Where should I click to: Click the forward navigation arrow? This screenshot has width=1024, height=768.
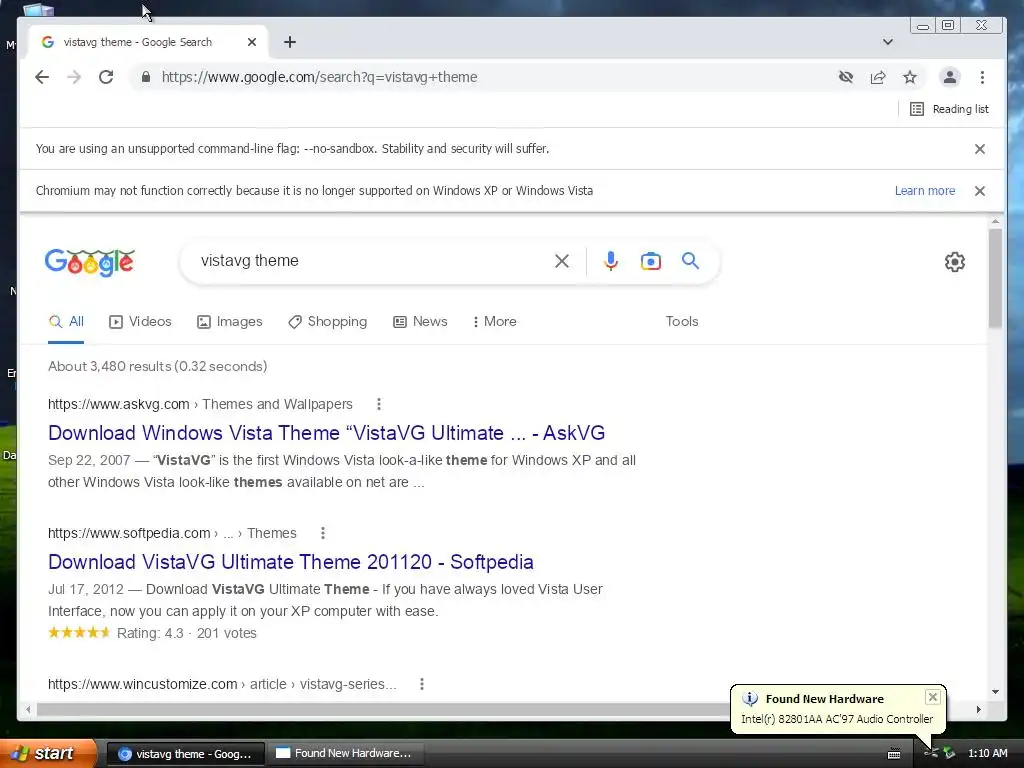[74, 77]
